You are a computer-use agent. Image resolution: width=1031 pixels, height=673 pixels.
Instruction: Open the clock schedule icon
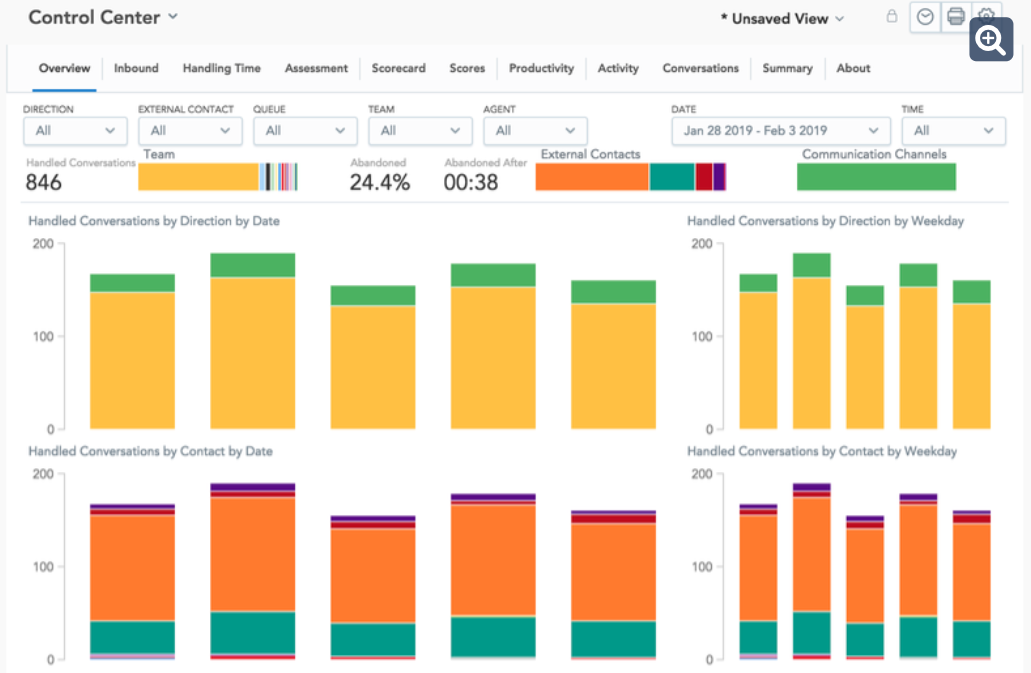(x=925, y=17)
